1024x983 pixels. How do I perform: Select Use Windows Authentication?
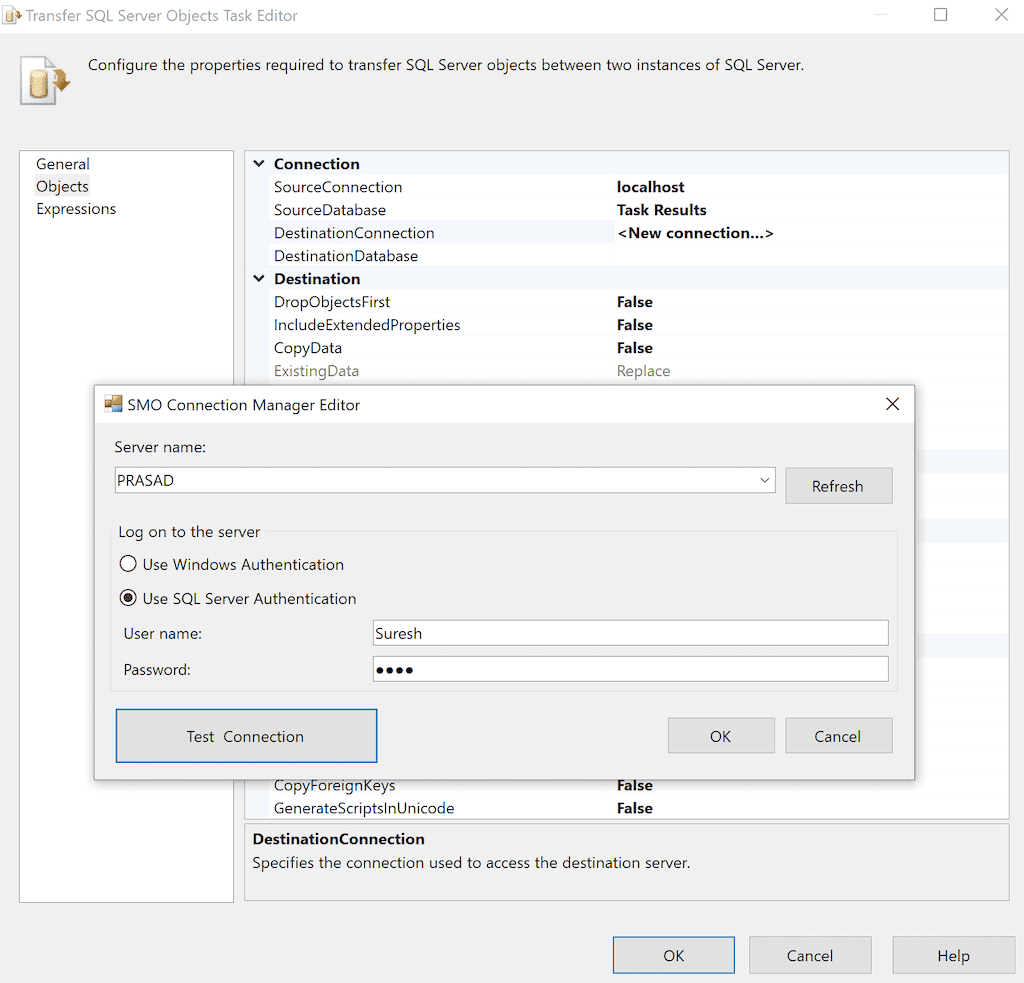(x=128, y=563)
